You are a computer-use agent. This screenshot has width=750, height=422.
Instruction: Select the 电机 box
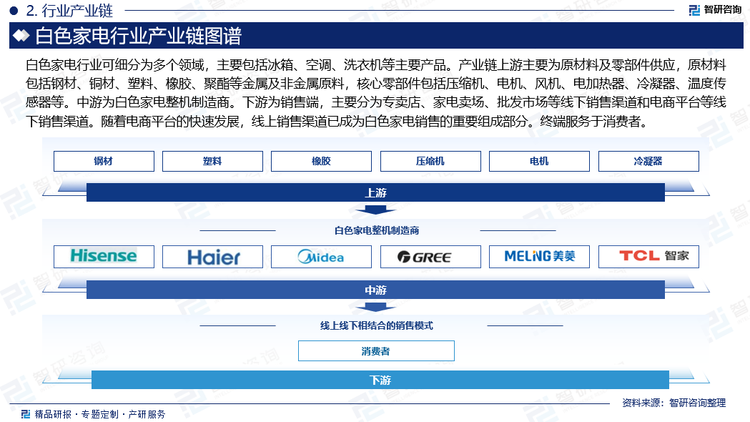(539, 161)
